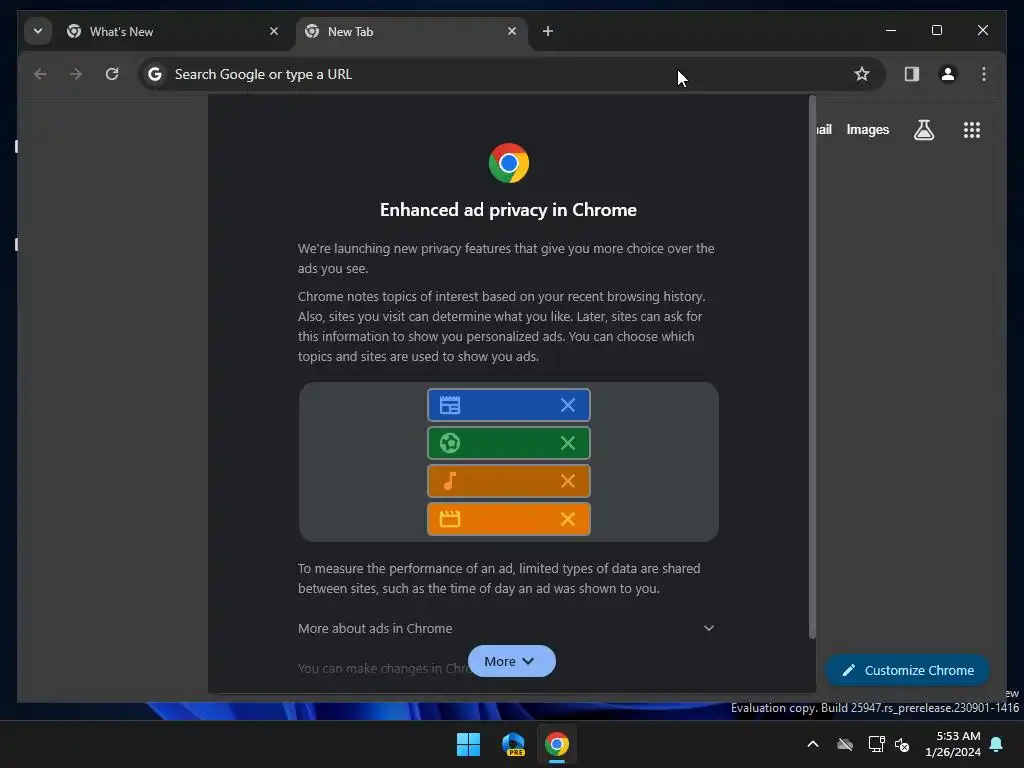
Task: Click the Chrome taskbar icon
Action: [x=557, y=744]
